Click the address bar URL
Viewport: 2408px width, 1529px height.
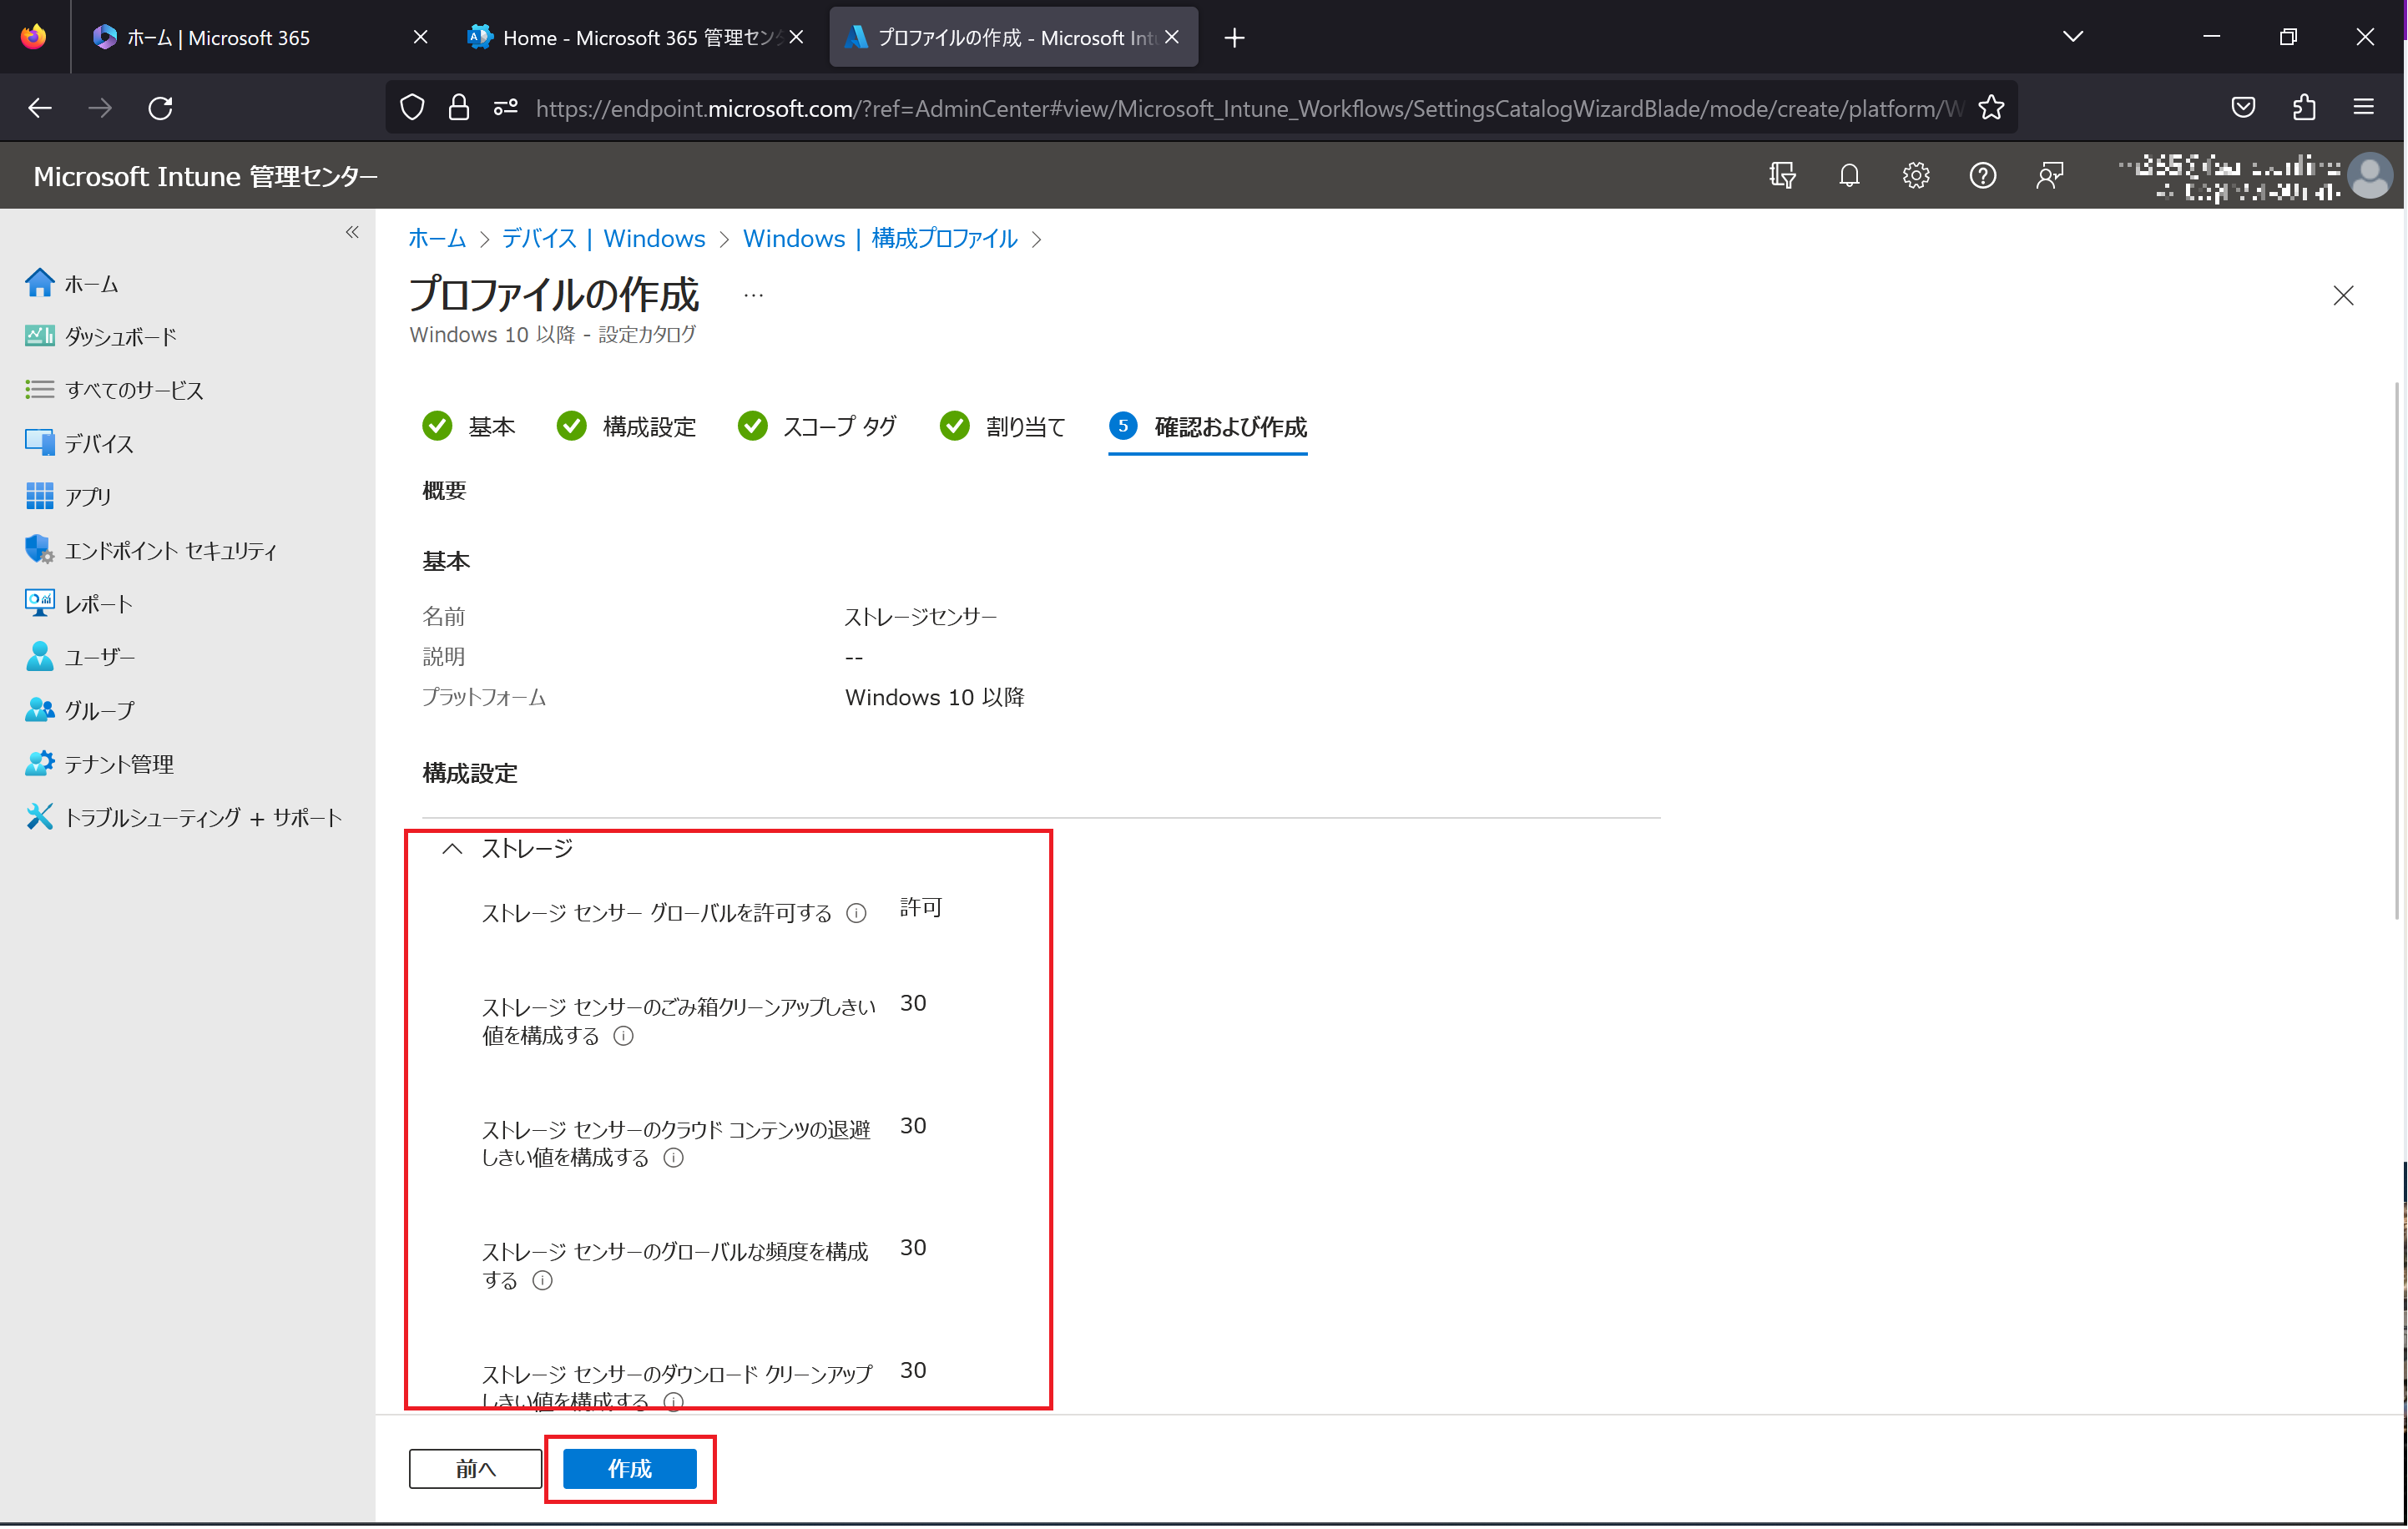[x=1248, y=108]
